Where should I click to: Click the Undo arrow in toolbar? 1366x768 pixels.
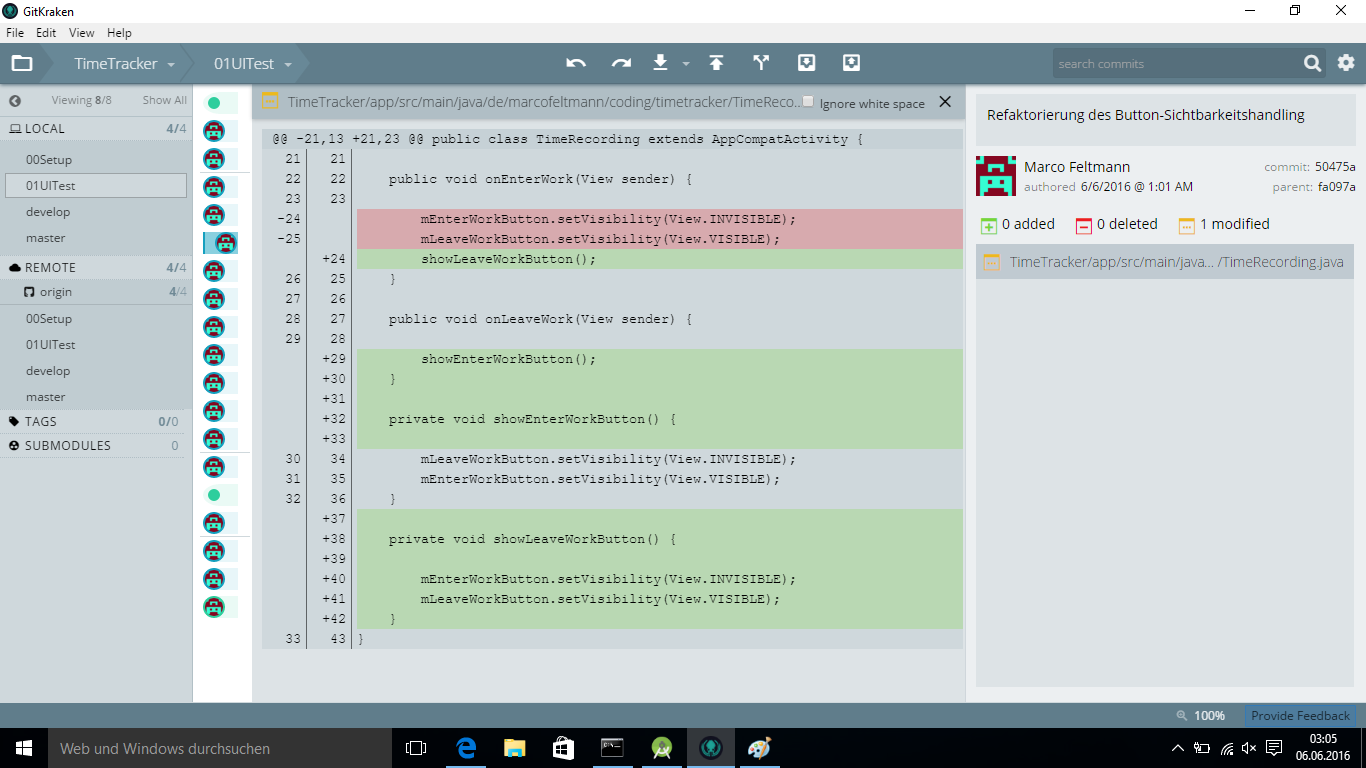click(x=576, y=63)
